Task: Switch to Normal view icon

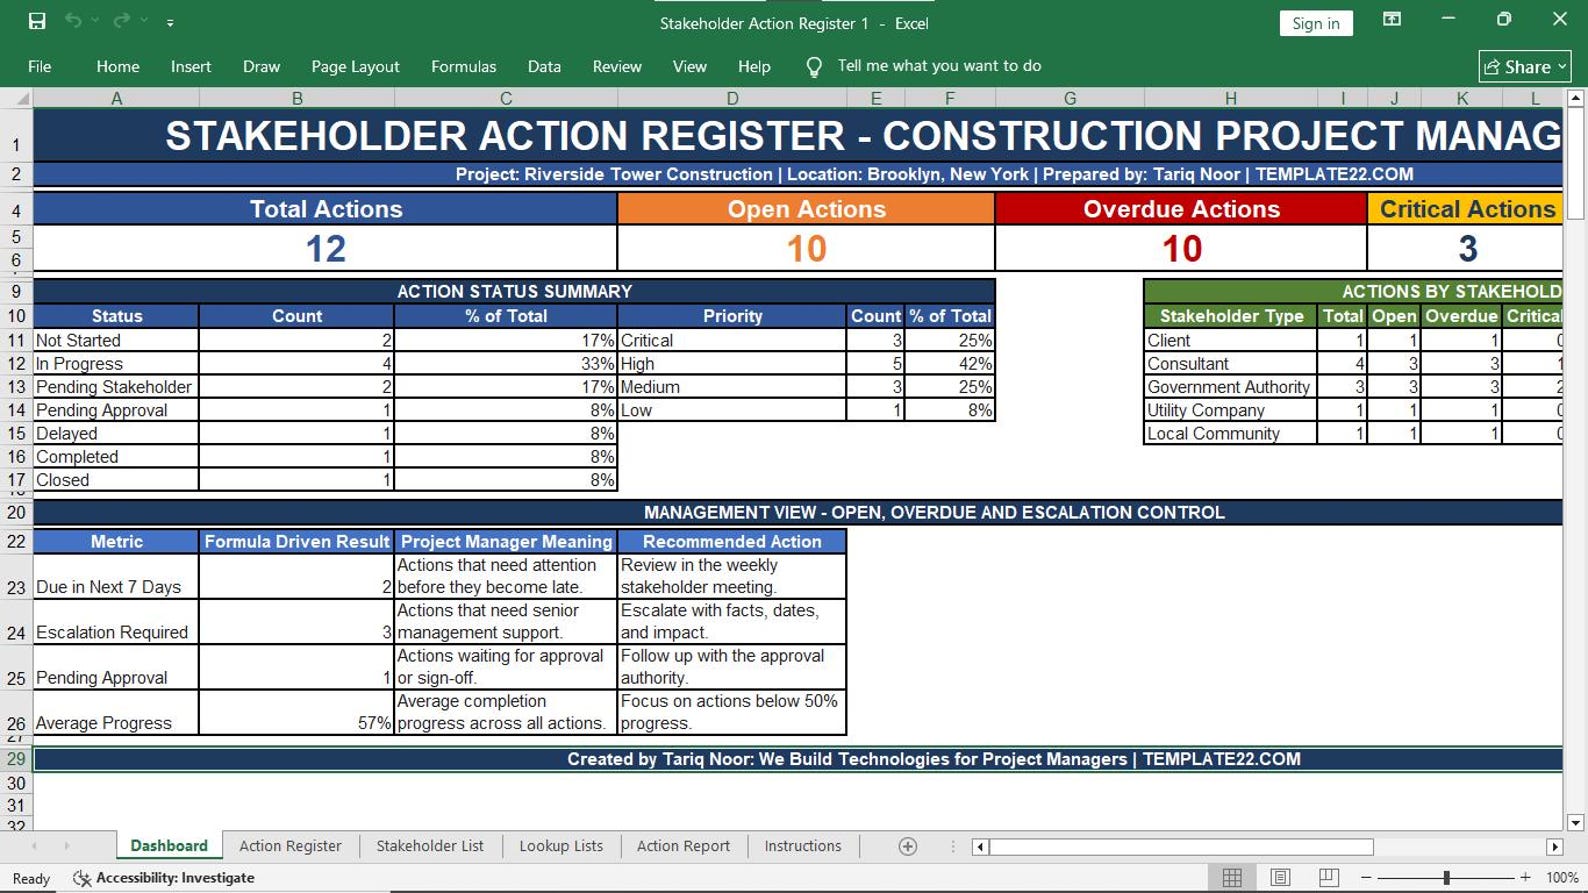Action: (1232, 878)
